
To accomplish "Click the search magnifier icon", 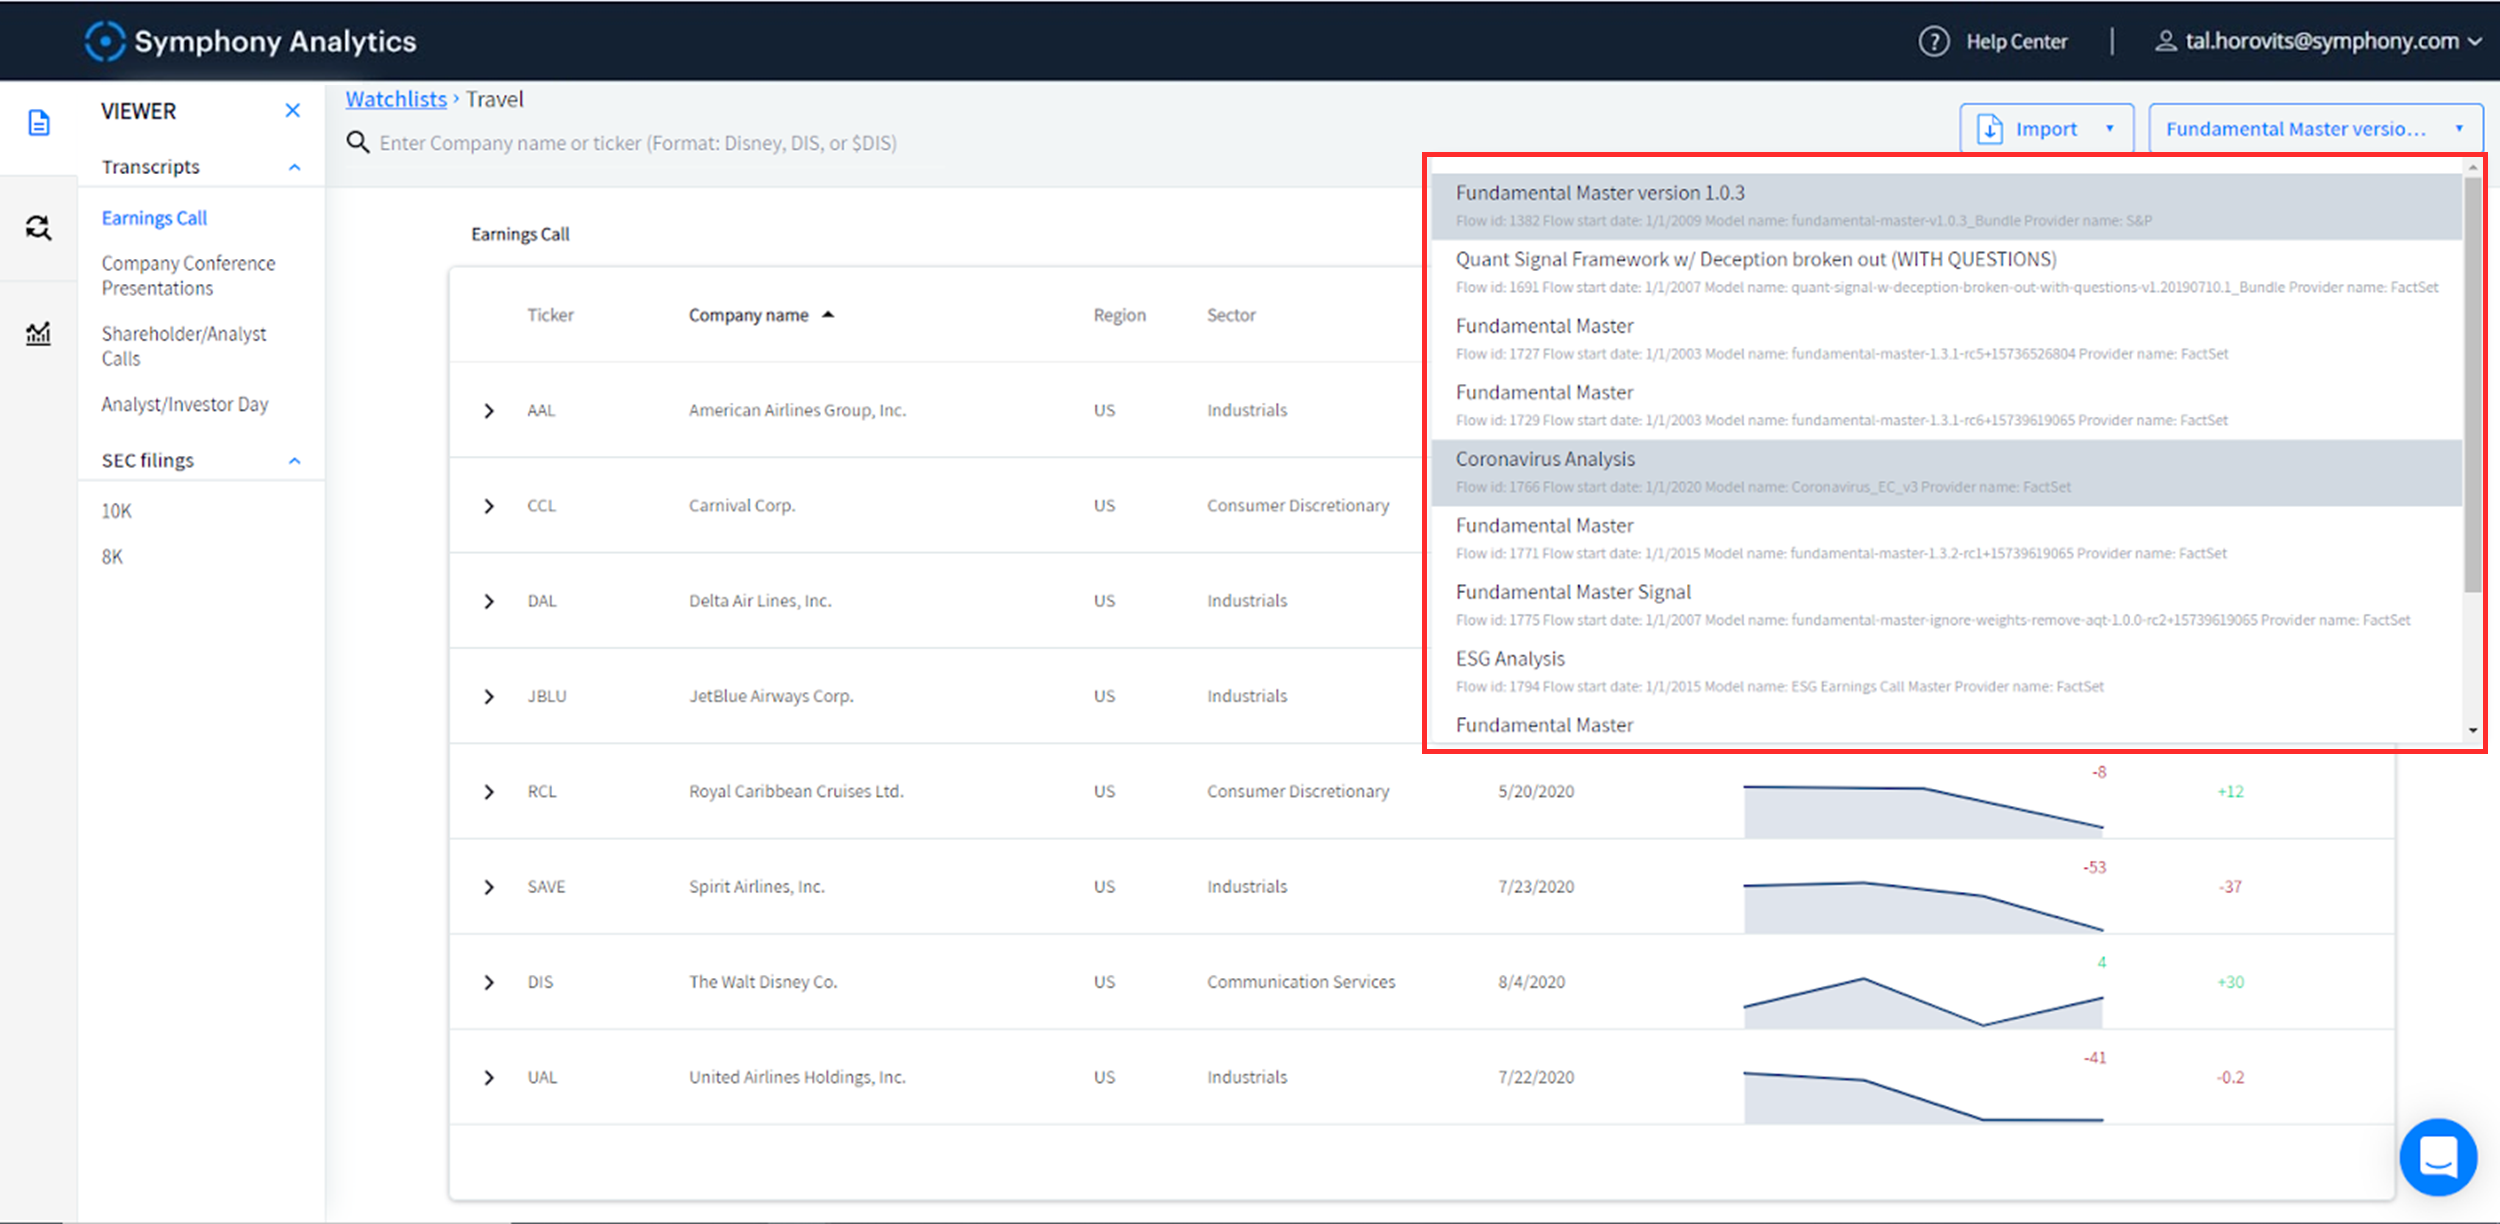I will point(357,142).
